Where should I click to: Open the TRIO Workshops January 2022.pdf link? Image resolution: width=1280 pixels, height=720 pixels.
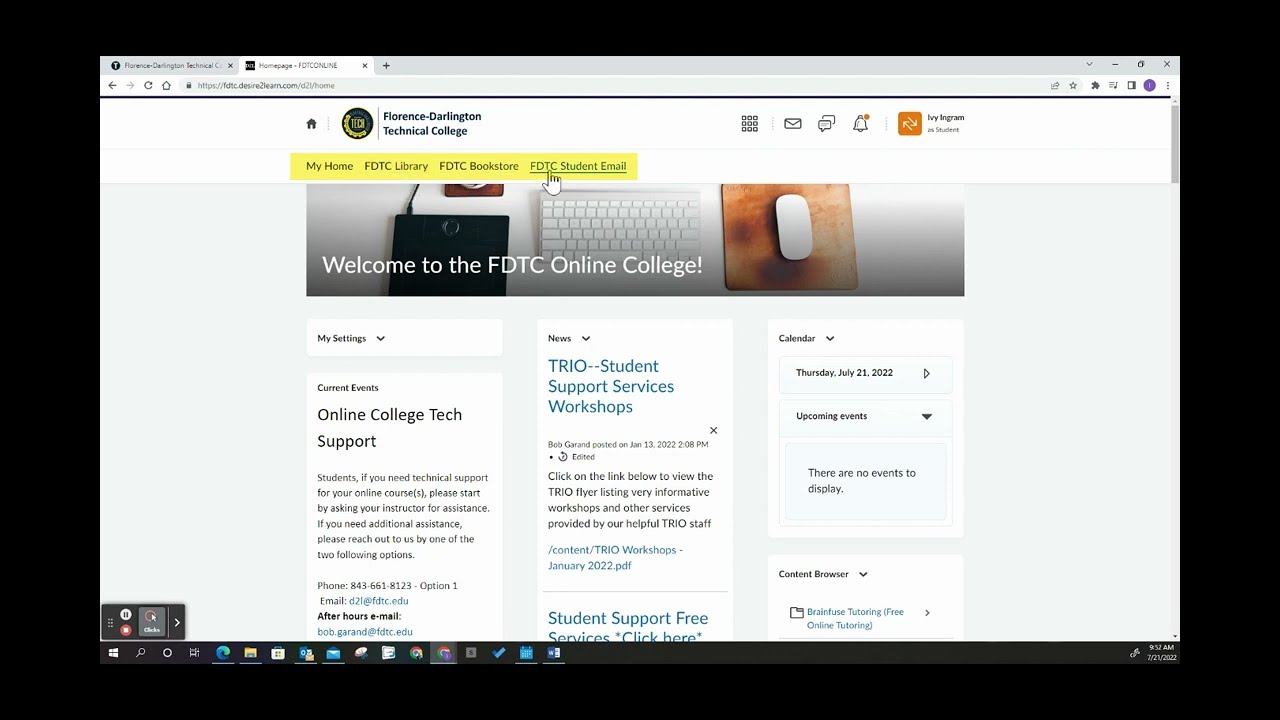(615, 558)
